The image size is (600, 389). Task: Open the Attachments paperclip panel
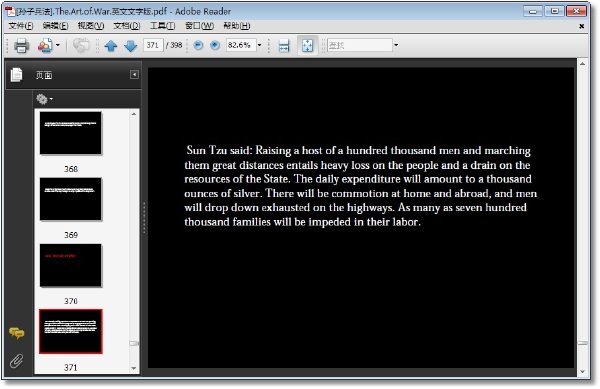tap(16, 361)
